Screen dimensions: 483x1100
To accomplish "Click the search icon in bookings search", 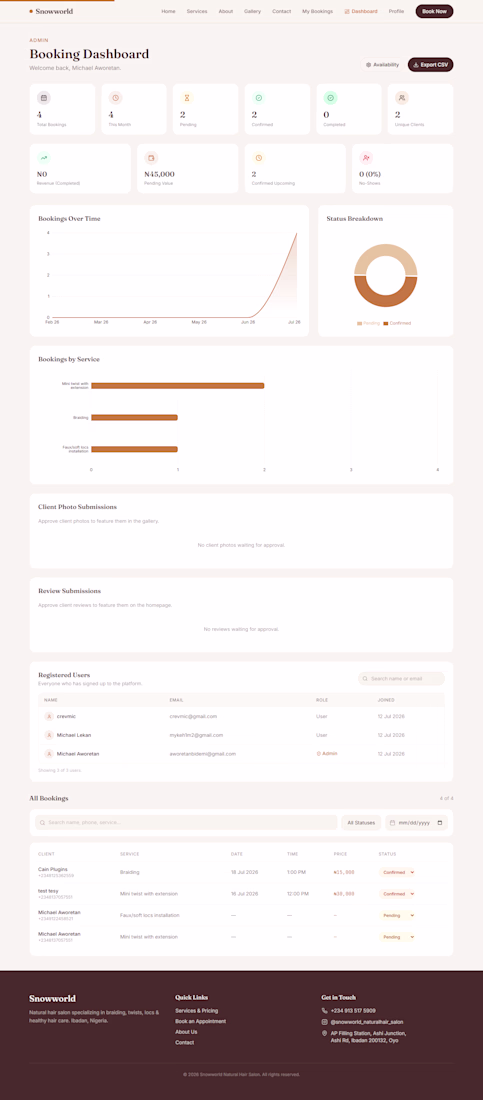I will pyautogui.click(x=43, y=822).
